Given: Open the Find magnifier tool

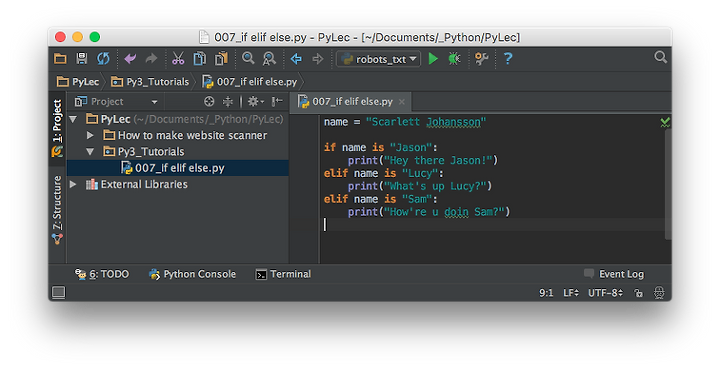Looking at the screenshot, I should (248, 58).
